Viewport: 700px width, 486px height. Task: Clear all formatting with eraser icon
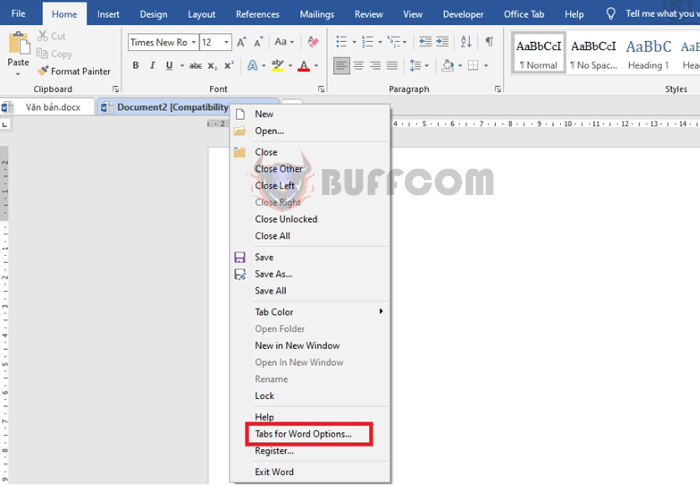coord(313,42)
